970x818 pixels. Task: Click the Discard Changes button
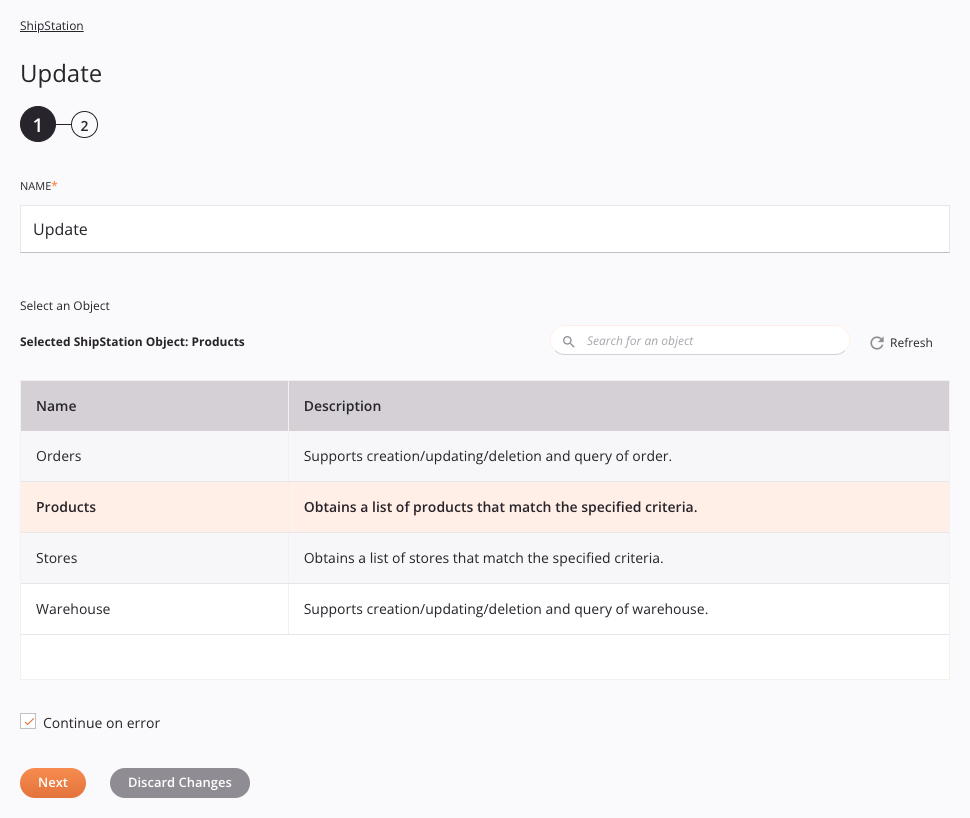point(180,783)
